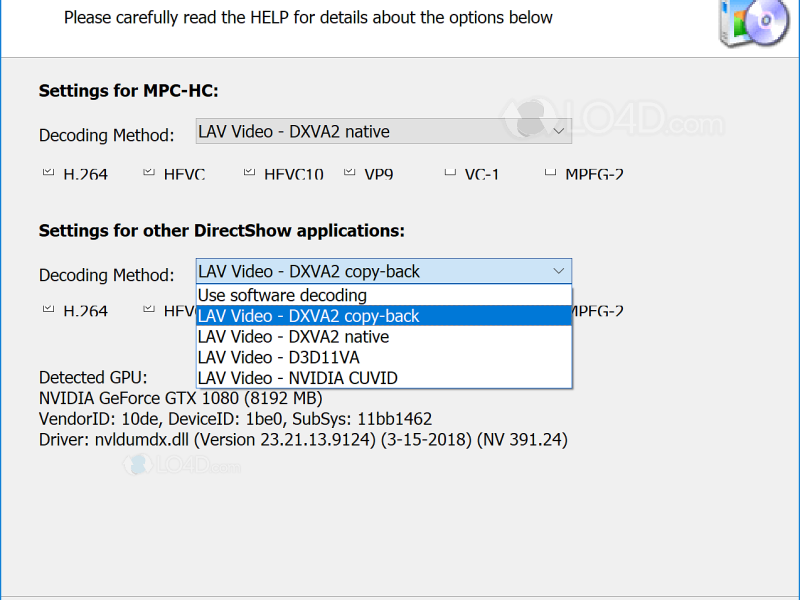Click the 'VendorID: 10de' info line
Viewport: 800px width, 600px height.
[235, 419]
